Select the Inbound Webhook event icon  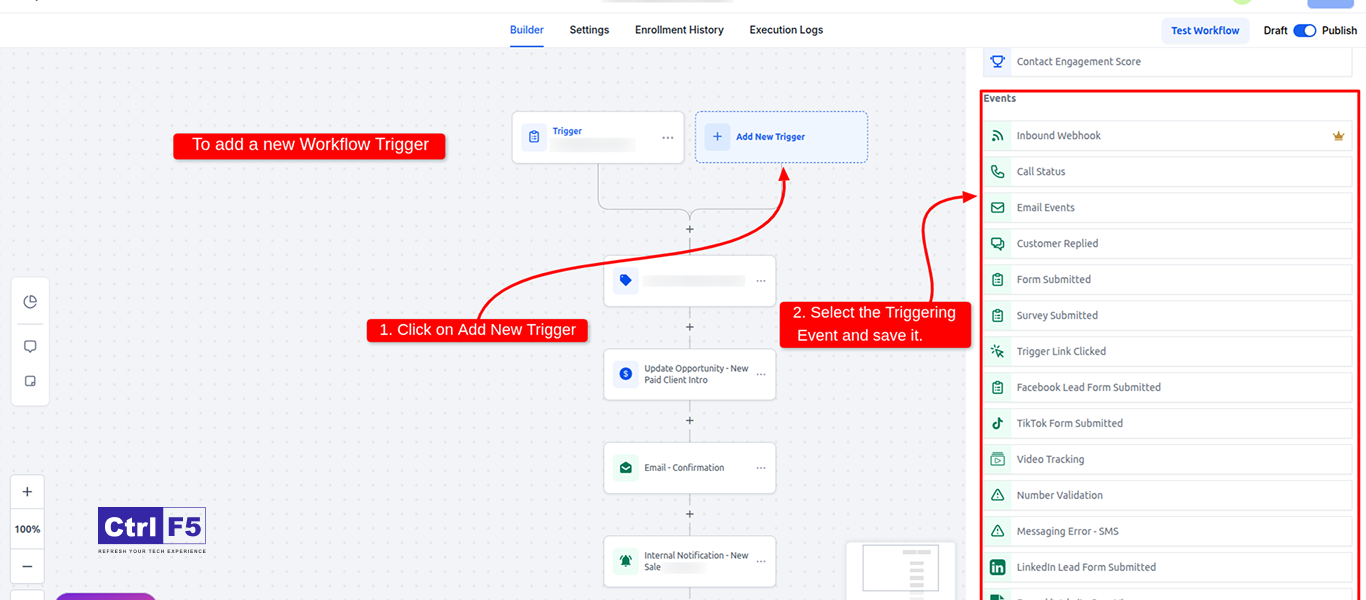point(997,135)
